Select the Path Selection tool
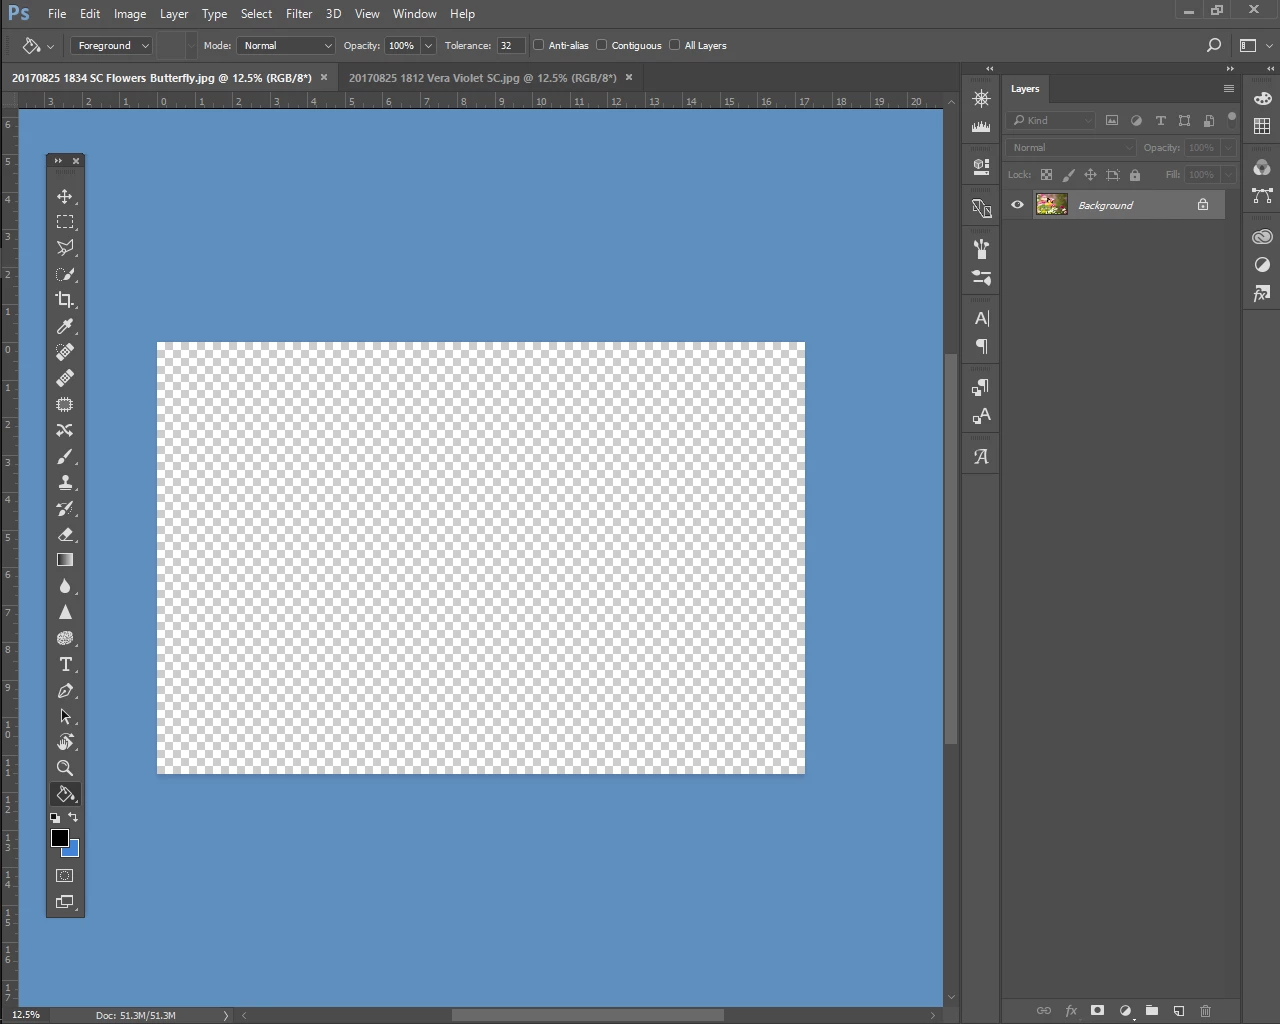The height and width of the screenshot is (1024, 1280). [65, 716]
